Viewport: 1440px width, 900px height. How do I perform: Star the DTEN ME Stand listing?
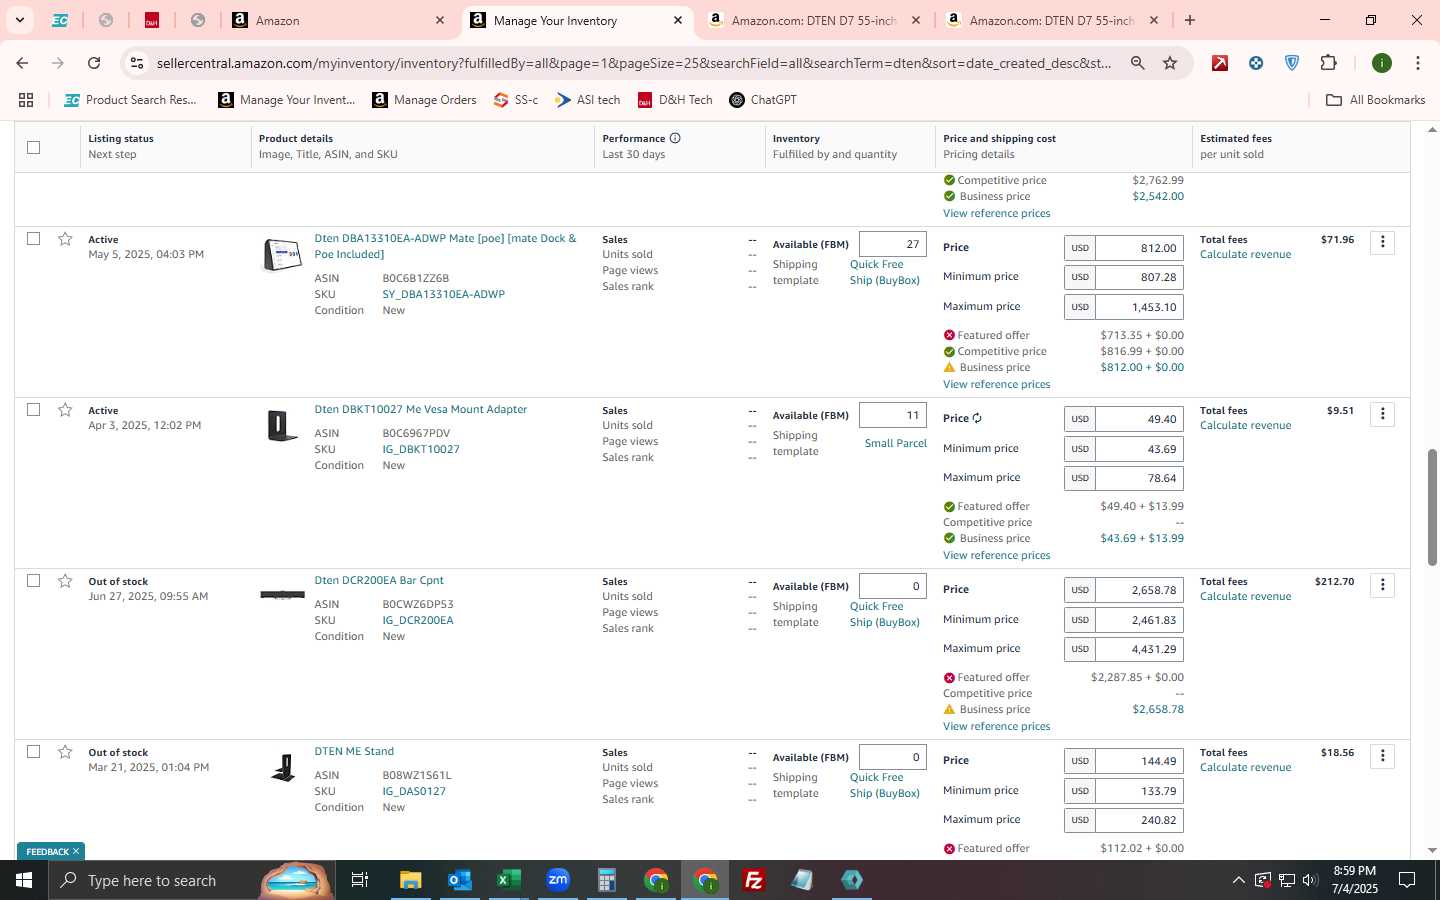point(65,752)
